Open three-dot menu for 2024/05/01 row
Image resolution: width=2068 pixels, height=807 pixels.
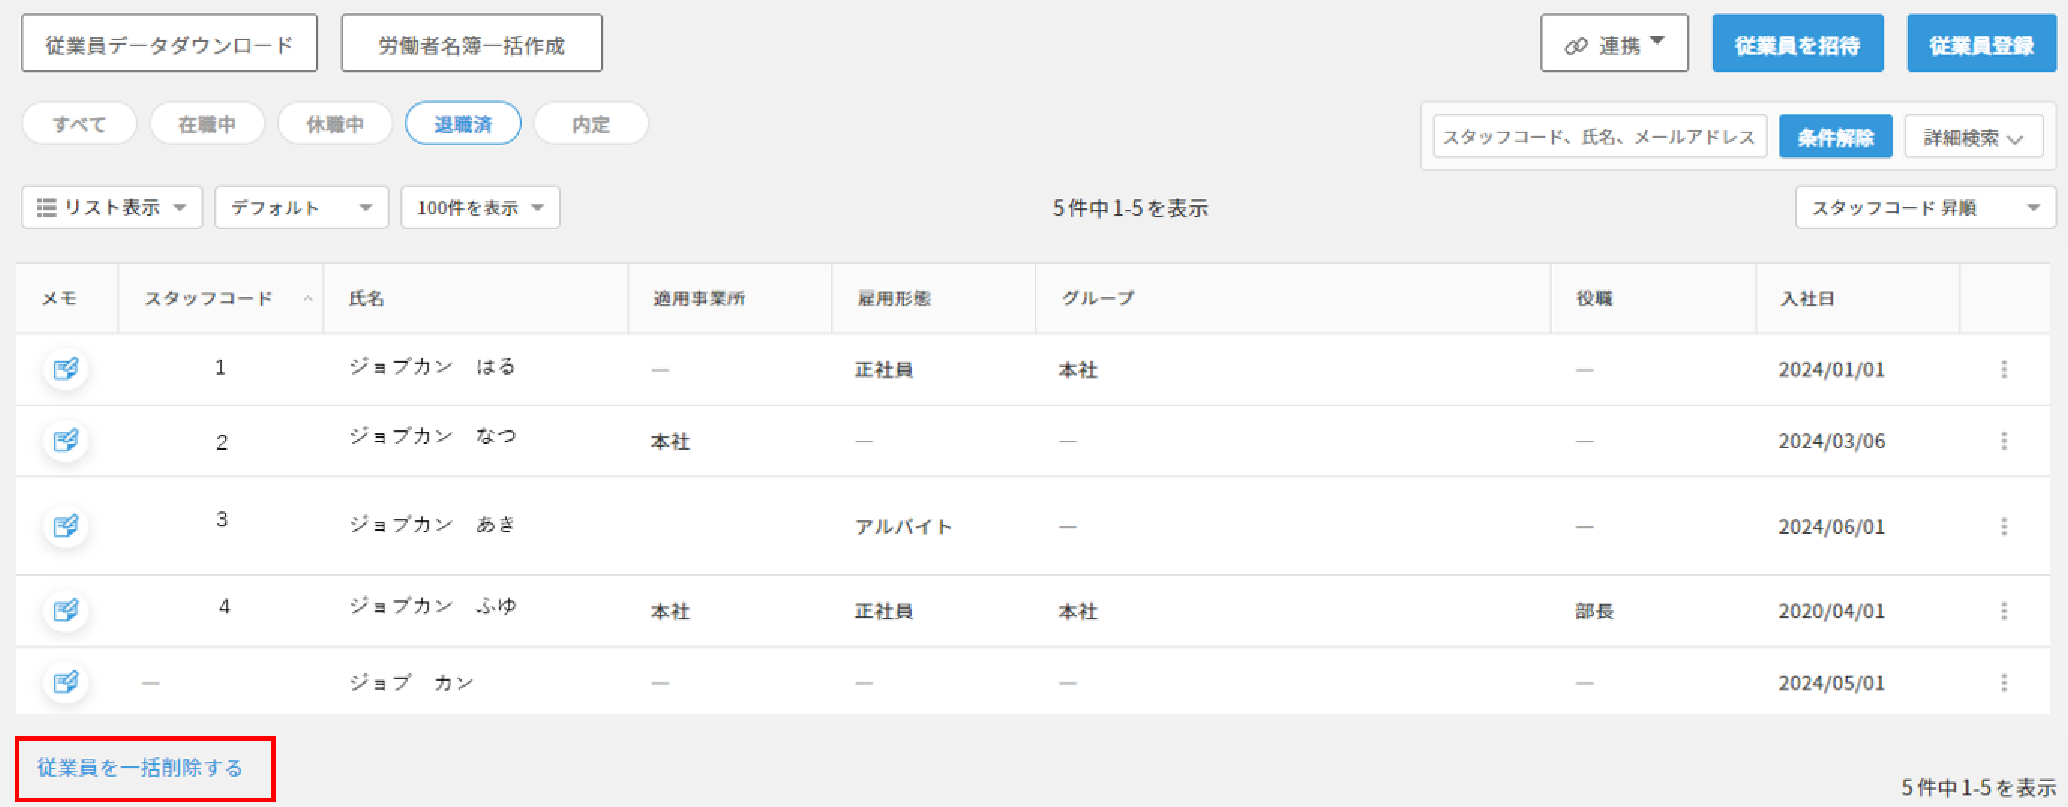(2003, 683)
